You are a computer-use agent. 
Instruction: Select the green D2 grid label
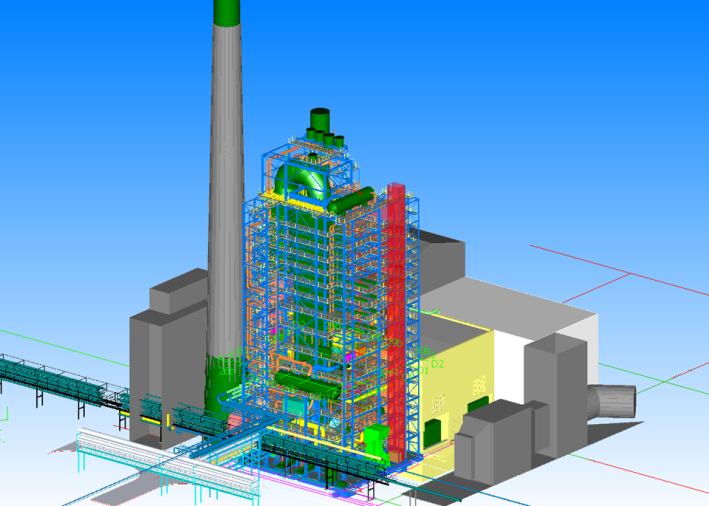[437, 363]
